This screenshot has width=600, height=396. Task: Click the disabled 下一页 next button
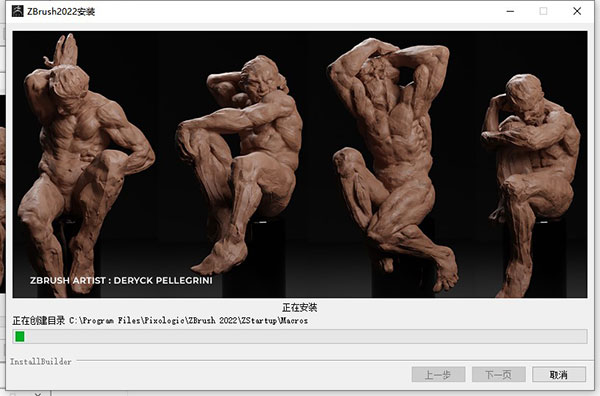499,375
